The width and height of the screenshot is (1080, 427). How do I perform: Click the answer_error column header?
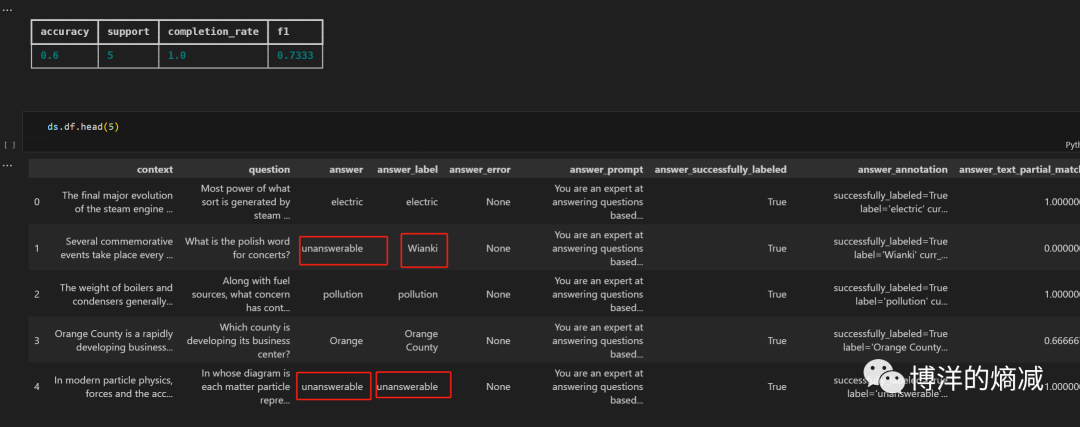click(479, 169)
